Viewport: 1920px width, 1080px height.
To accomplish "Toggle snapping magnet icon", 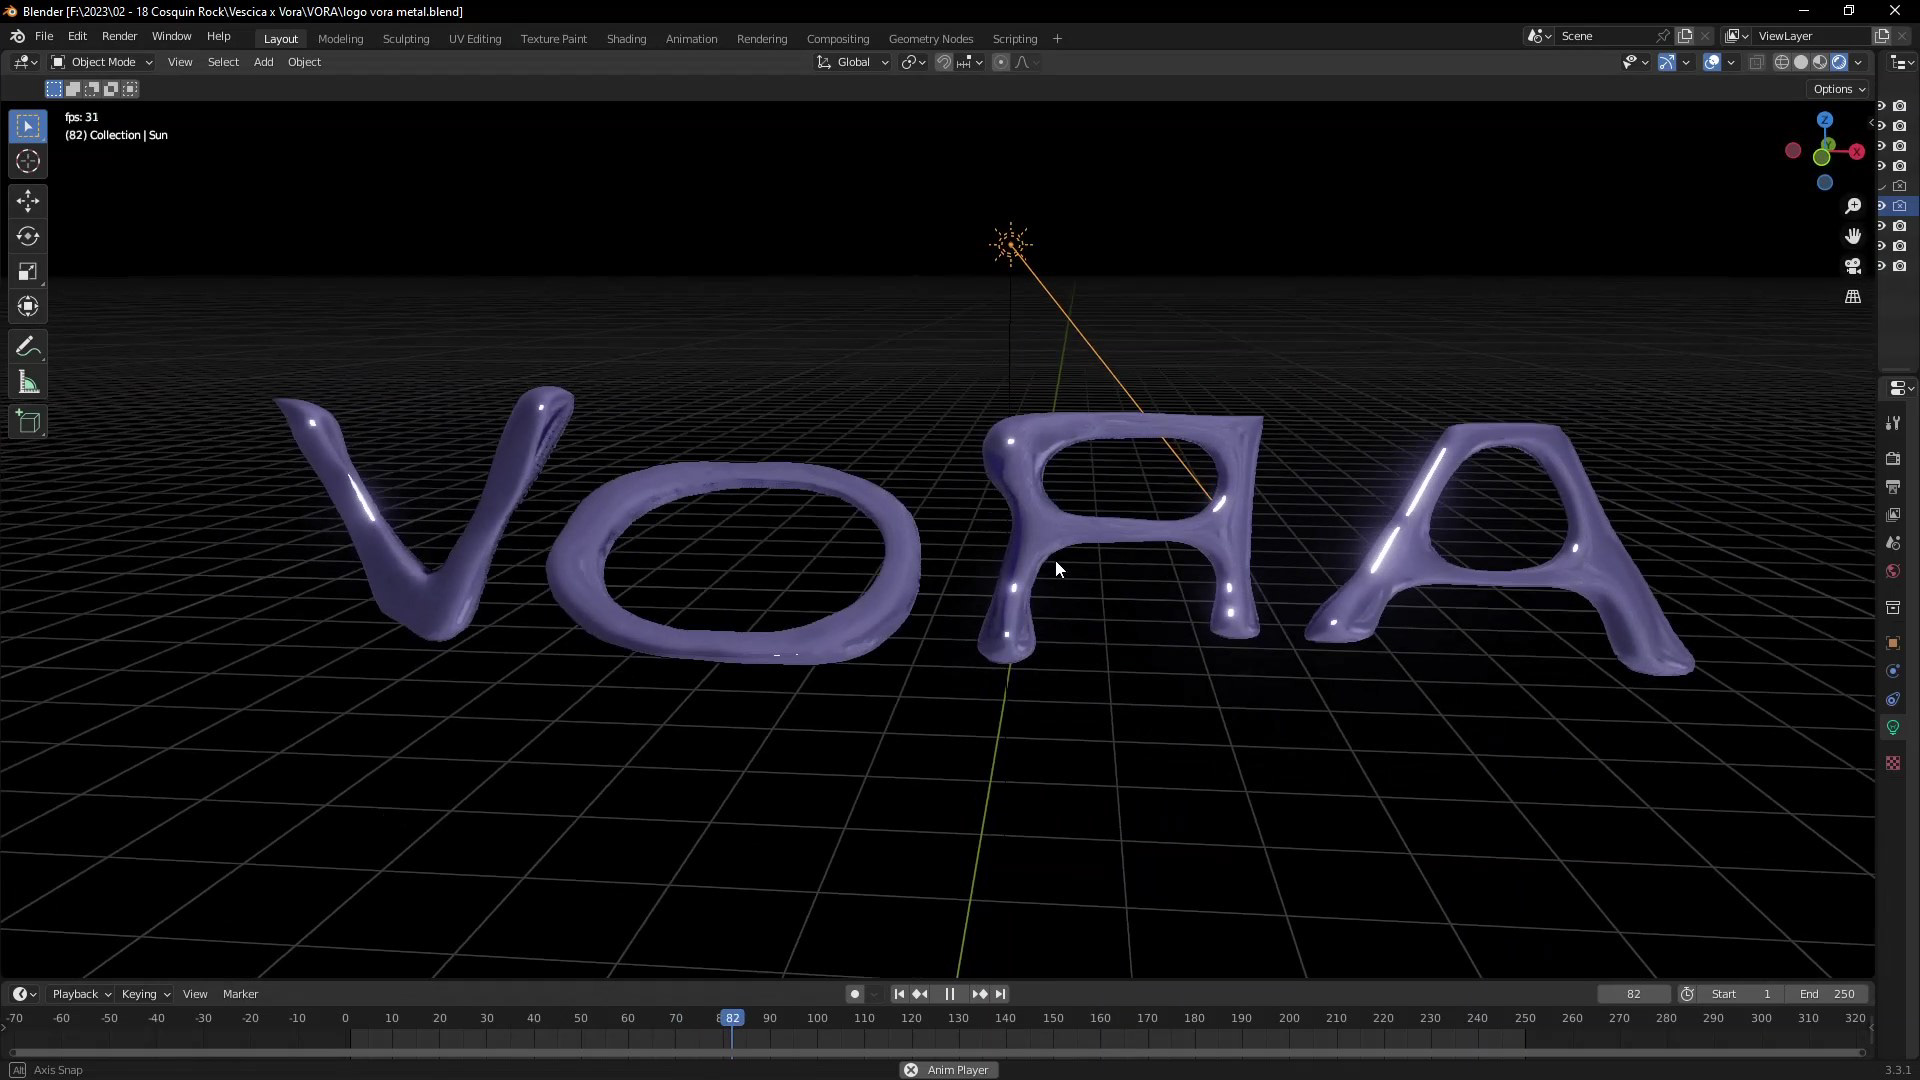I will 943,62.
